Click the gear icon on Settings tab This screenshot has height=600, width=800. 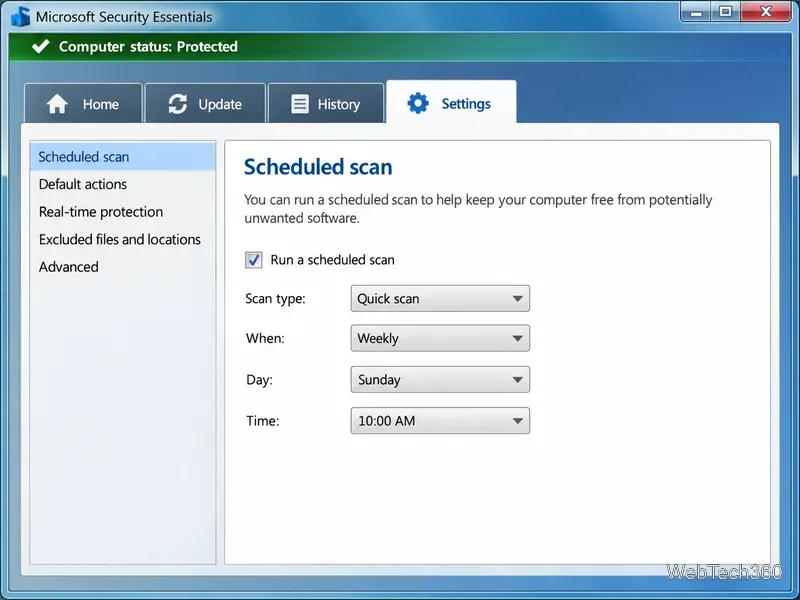pos(418,104)
